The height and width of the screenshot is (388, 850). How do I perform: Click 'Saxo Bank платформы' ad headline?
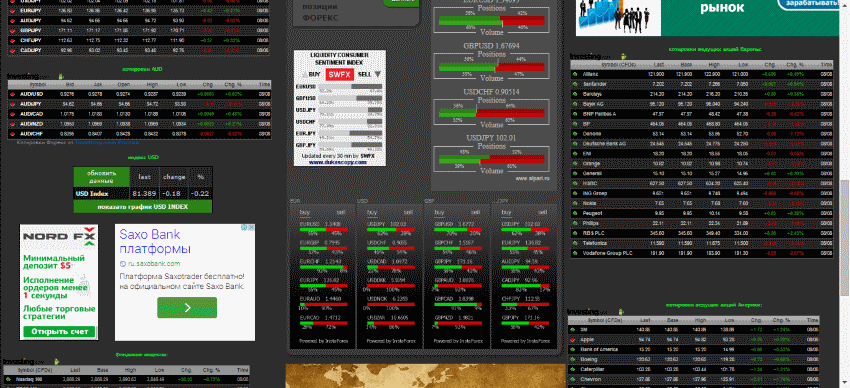[155, 242]
